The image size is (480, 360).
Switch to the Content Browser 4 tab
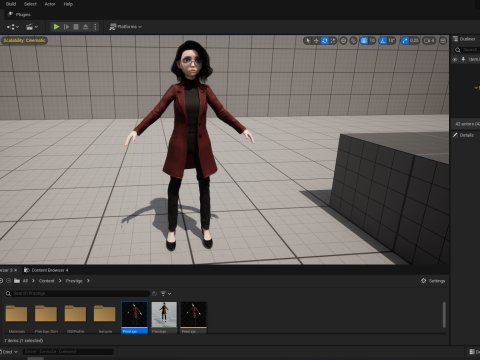coord(46,270)
